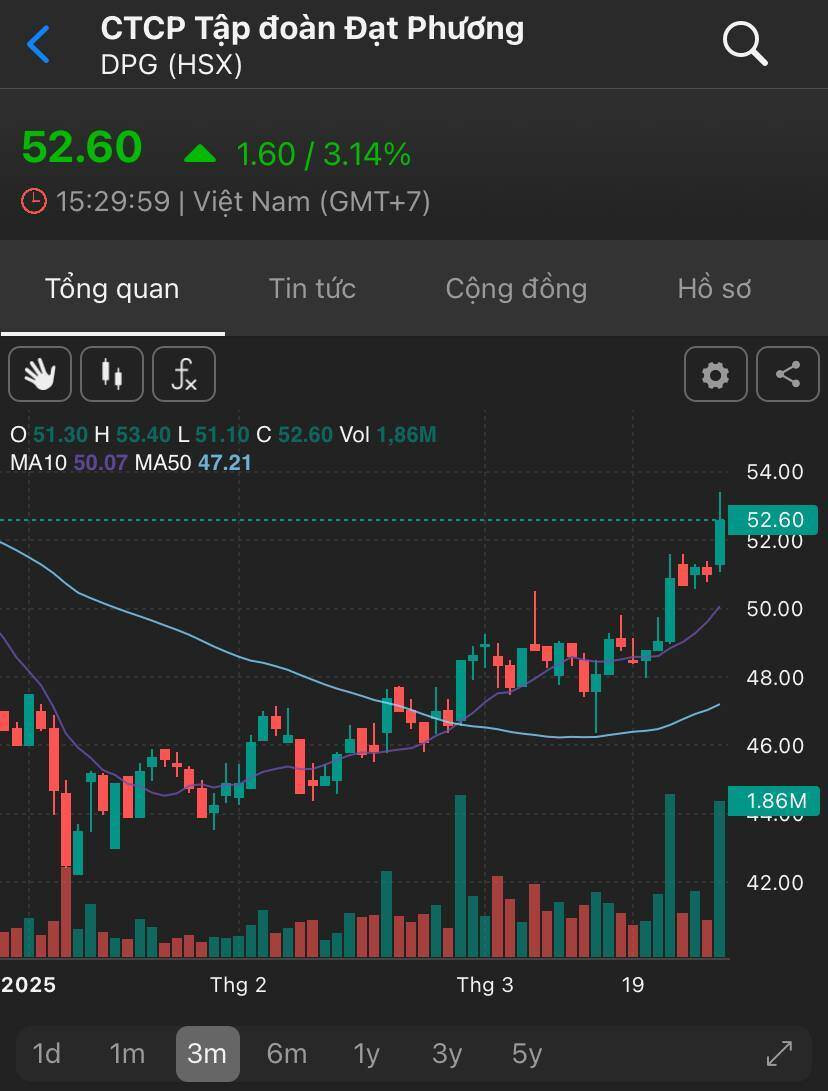Select the 1d timeframe
The image size is (828, 1091).
[47, 1053]
